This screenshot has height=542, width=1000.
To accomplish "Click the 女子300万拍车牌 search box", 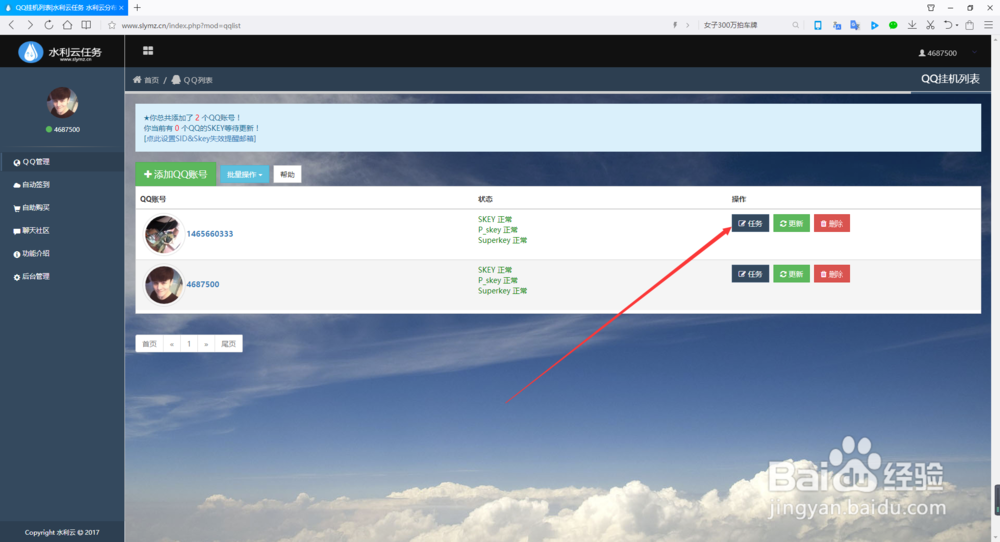I will pyautogui.click(x=746, y=26).
